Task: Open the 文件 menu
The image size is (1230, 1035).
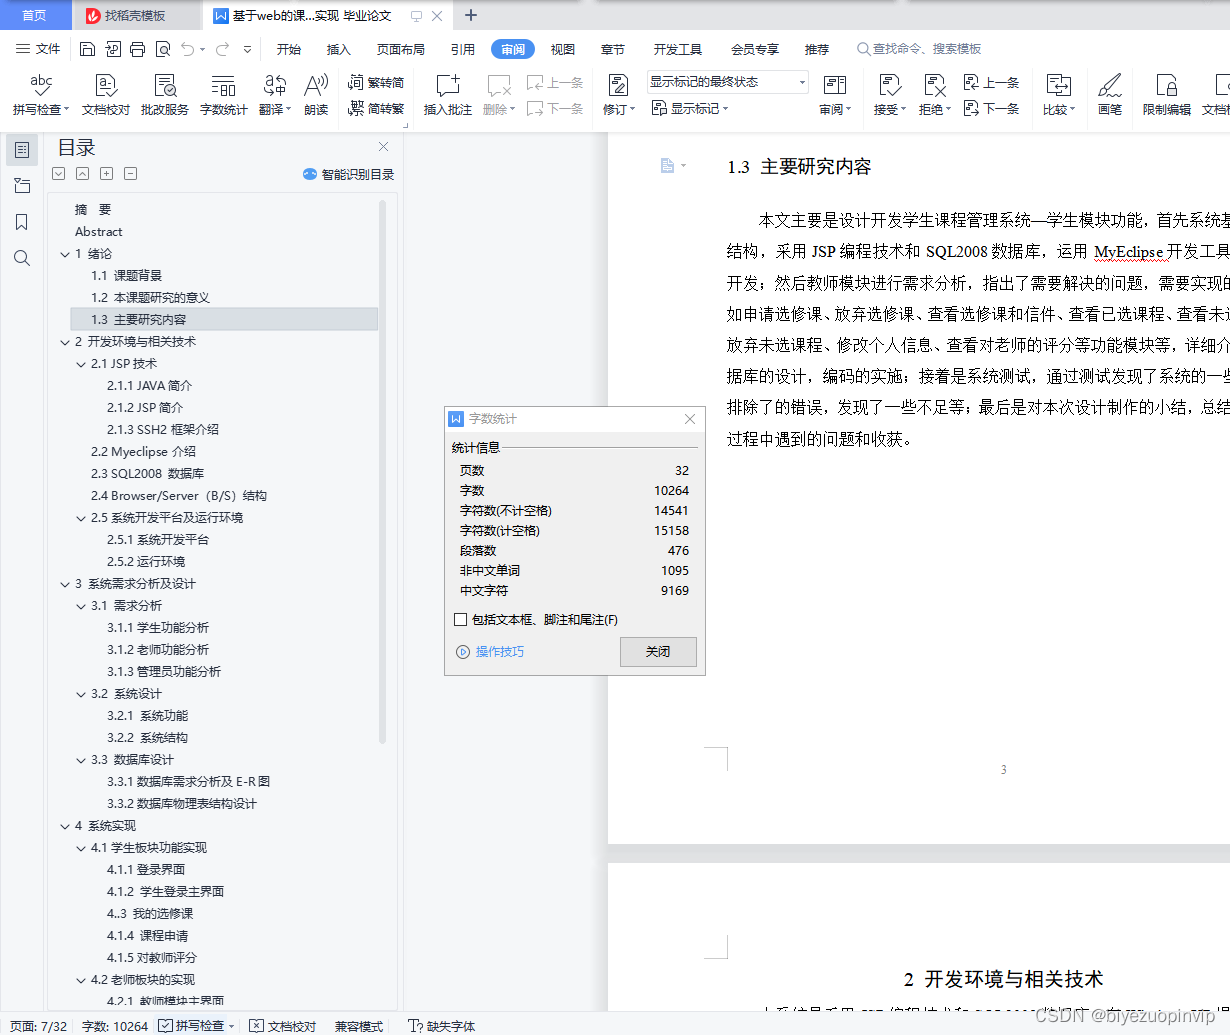Action: pos(48,48)
